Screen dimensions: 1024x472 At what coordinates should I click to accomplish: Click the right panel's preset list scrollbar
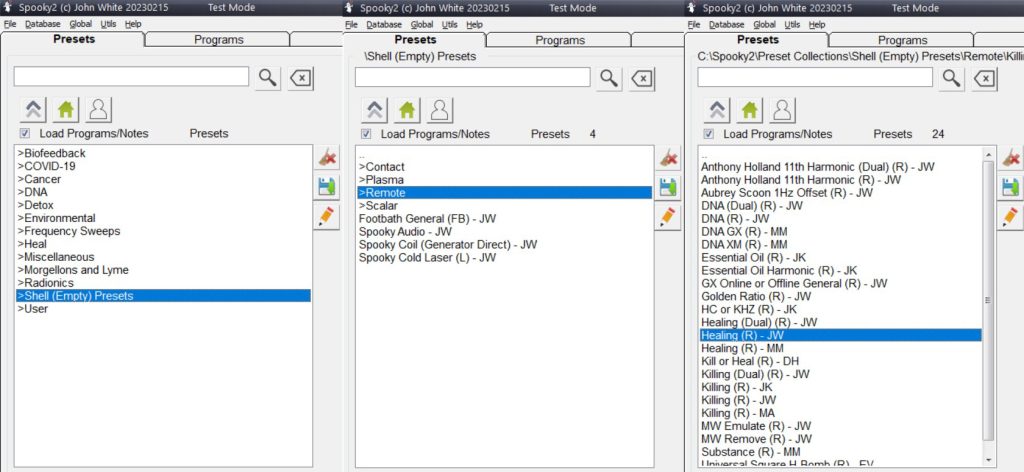click(989, 300)
